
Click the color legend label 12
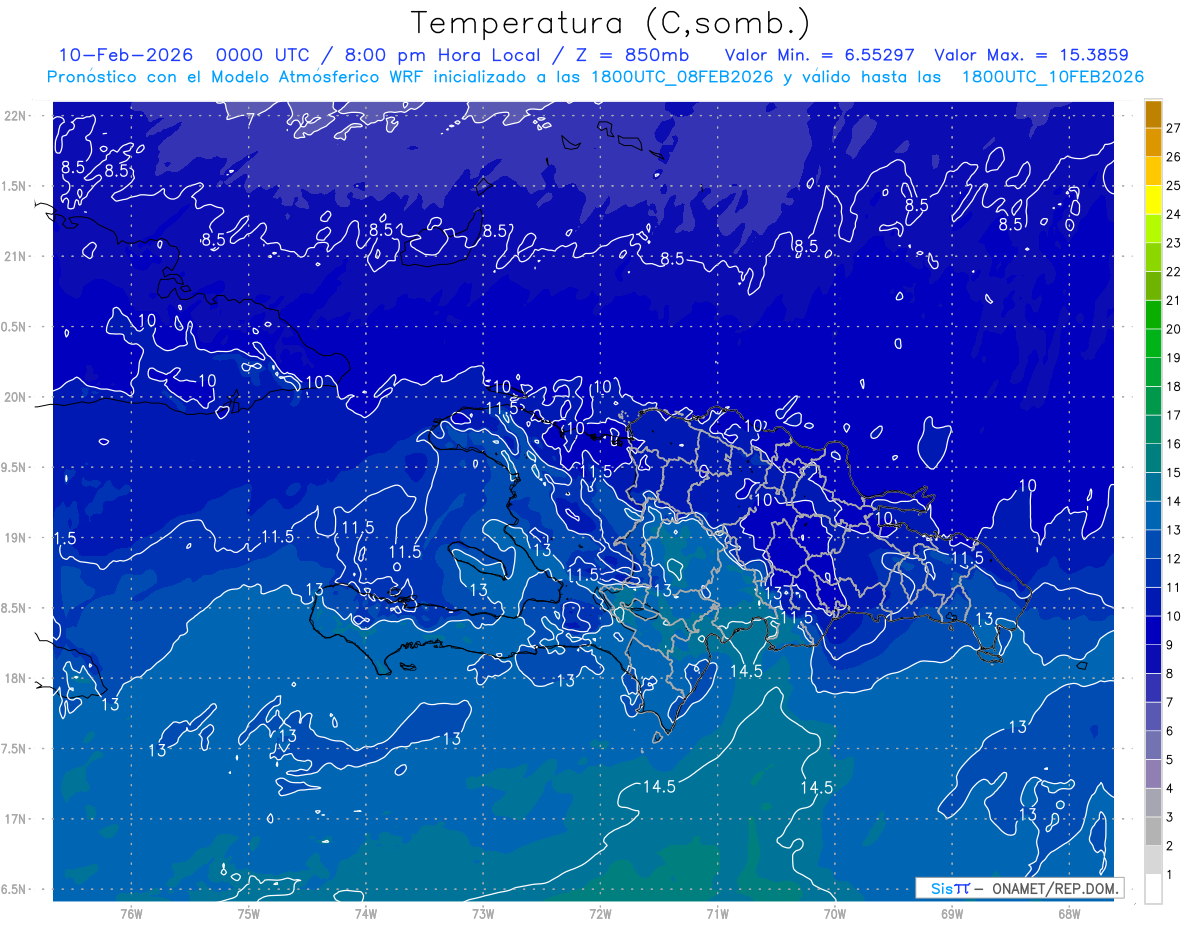pos(1173,559)
